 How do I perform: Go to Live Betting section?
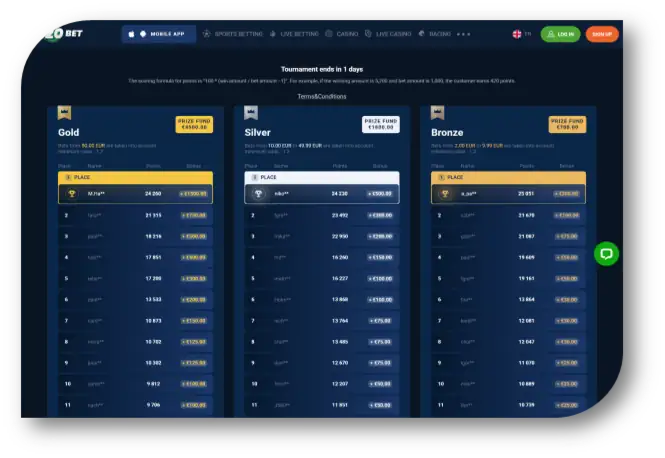[x=294, y=34]
